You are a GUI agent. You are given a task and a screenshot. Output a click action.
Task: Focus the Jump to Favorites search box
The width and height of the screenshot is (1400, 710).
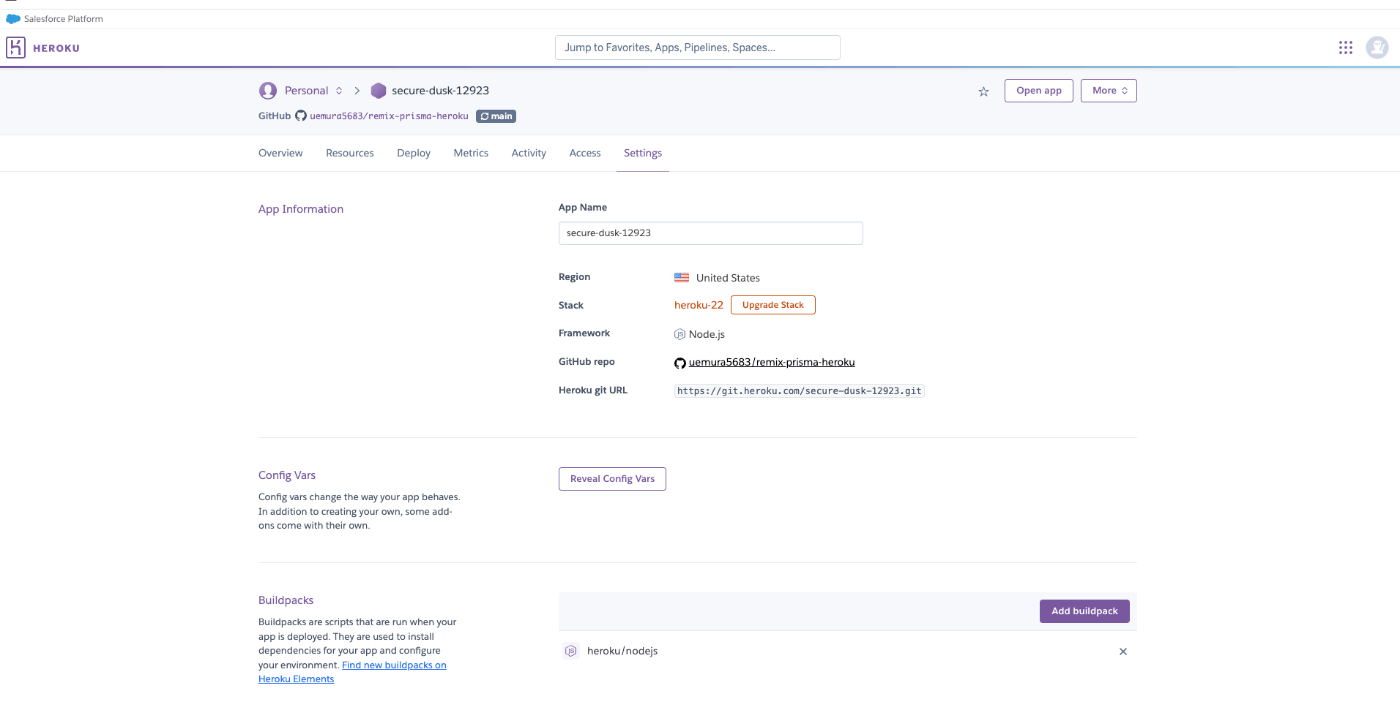coord(698,47)
